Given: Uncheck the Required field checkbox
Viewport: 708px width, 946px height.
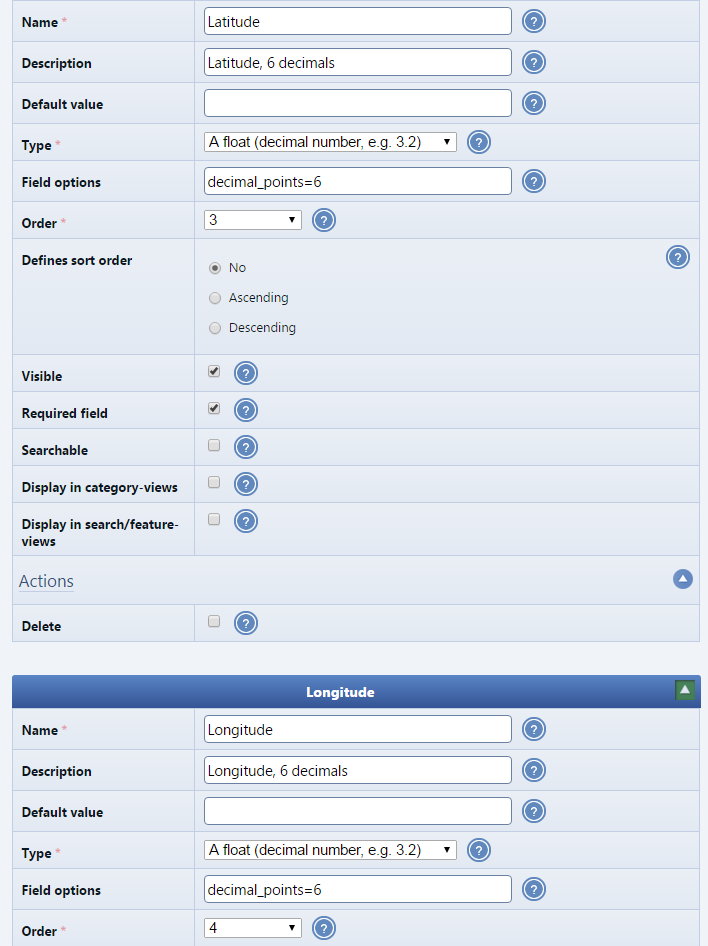Looking at the screenshot, I should click(x=214, y=408).
